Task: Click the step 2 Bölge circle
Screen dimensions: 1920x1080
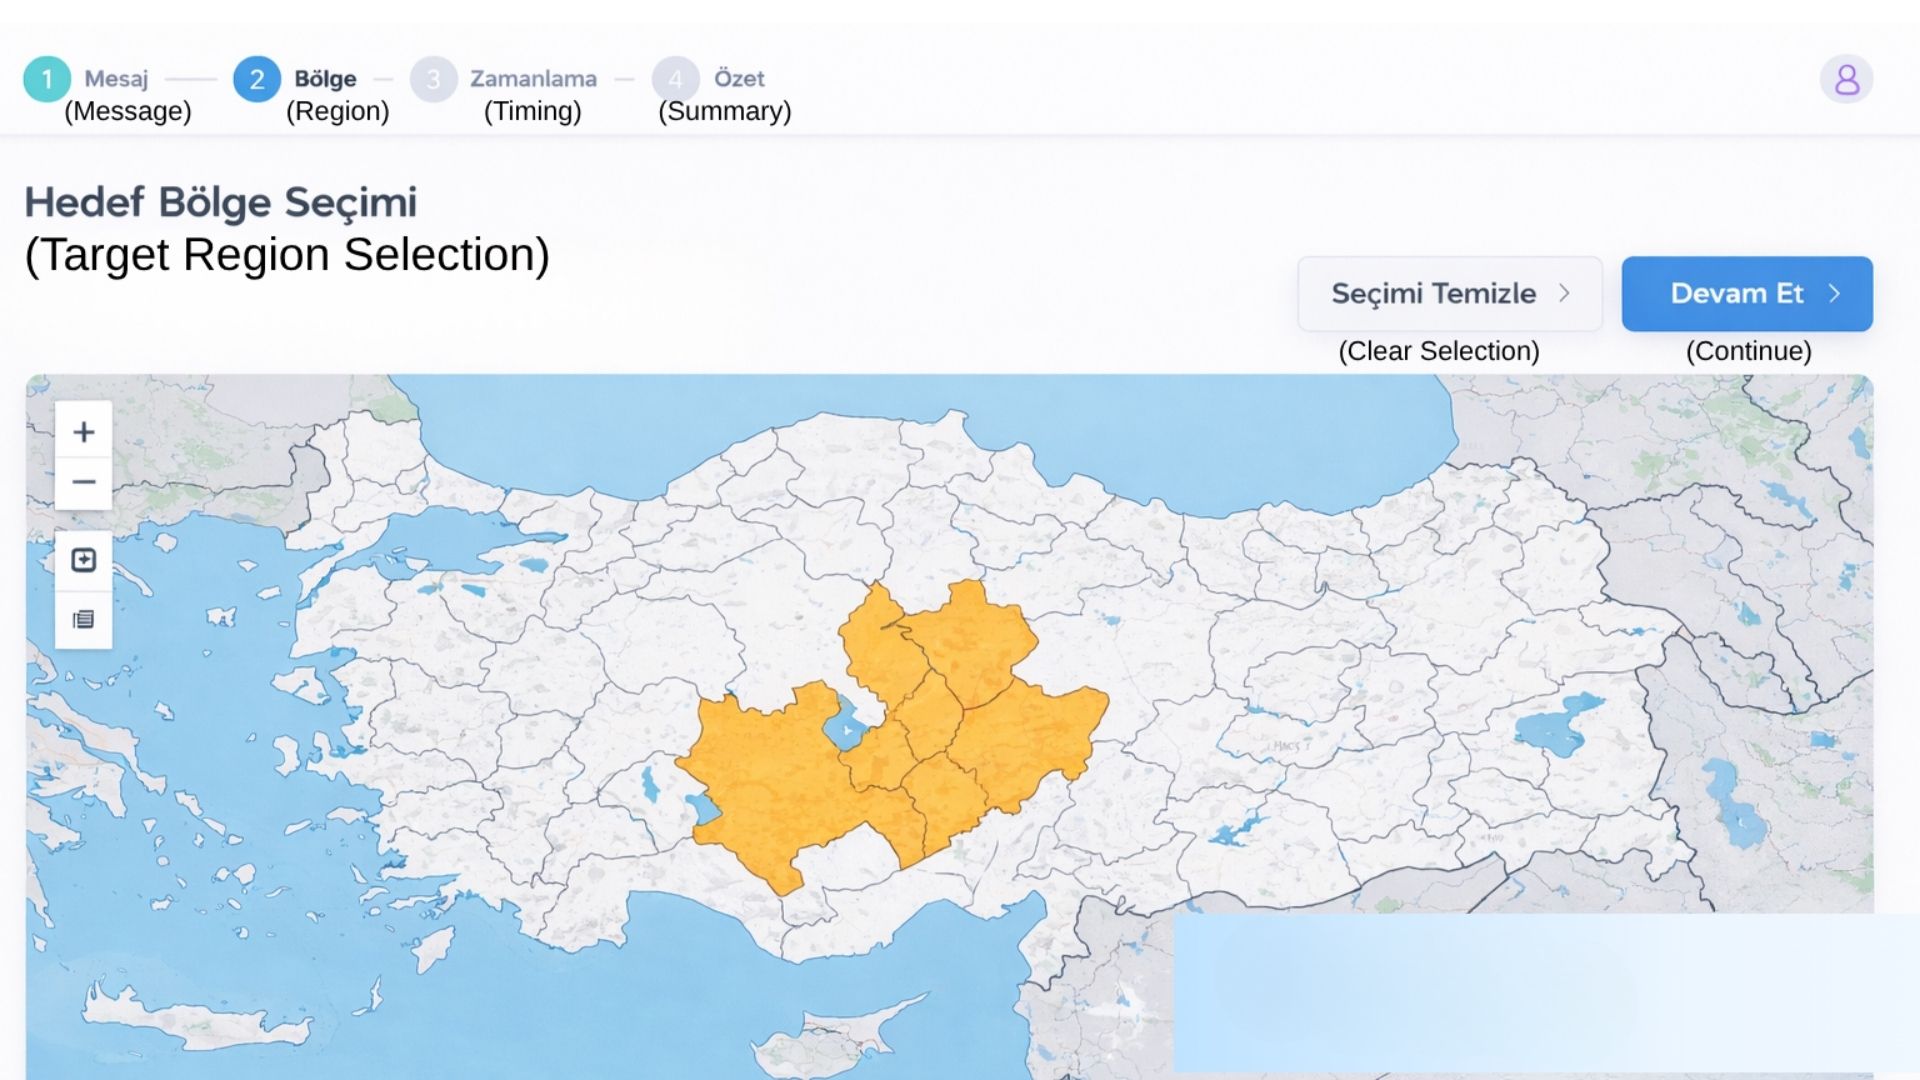Action: (257, 79)
